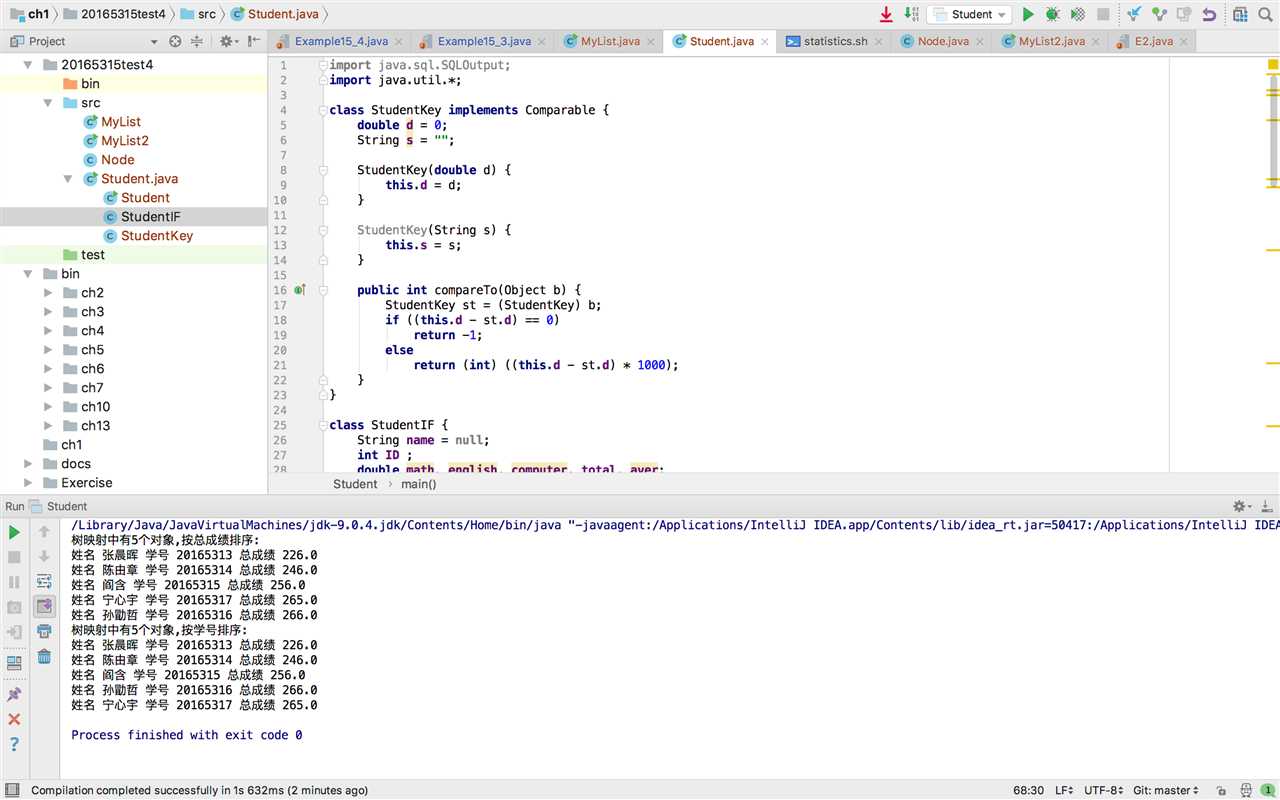Expand the ch2 folder
Image resolution: width=1280 pixels, height=800 pixels.
(48, 293)
